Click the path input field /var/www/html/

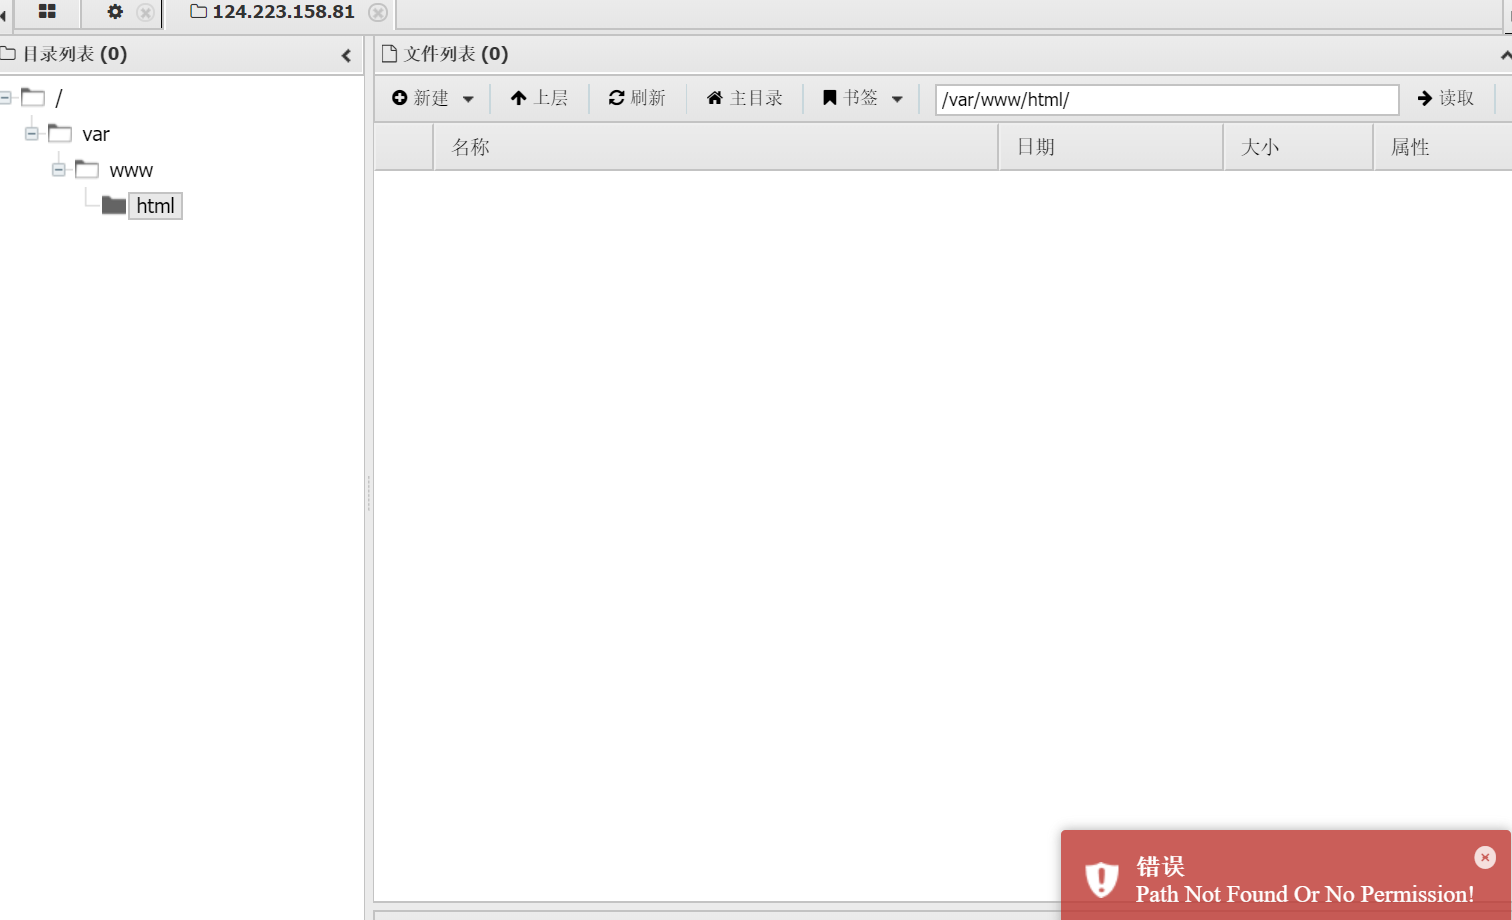coord(1167,100)
